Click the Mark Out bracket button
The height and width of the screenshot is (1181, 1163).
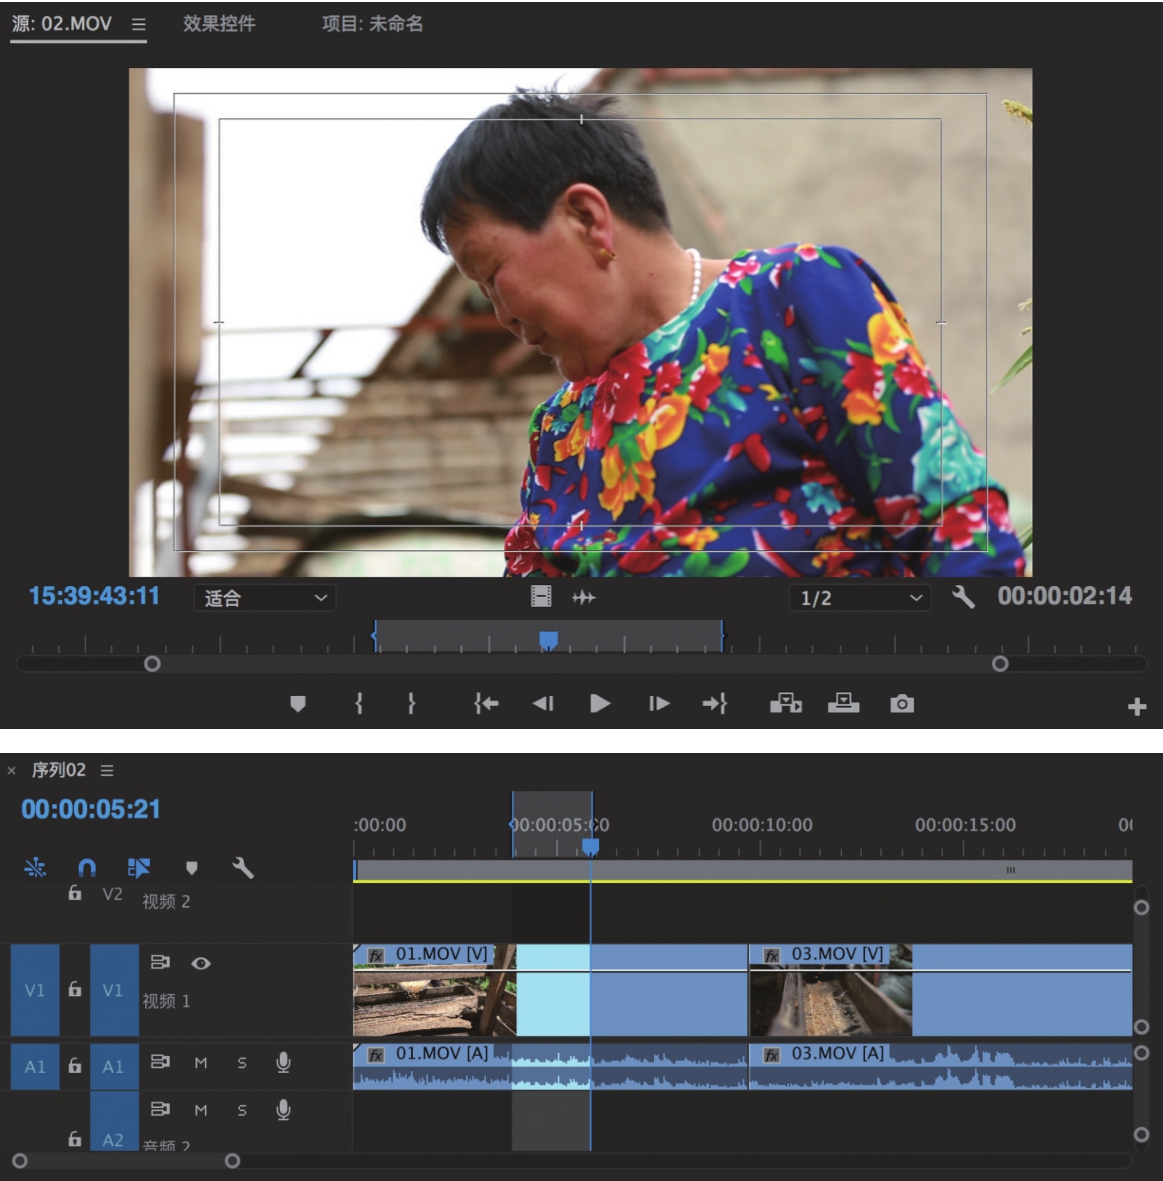pos(411,704)
